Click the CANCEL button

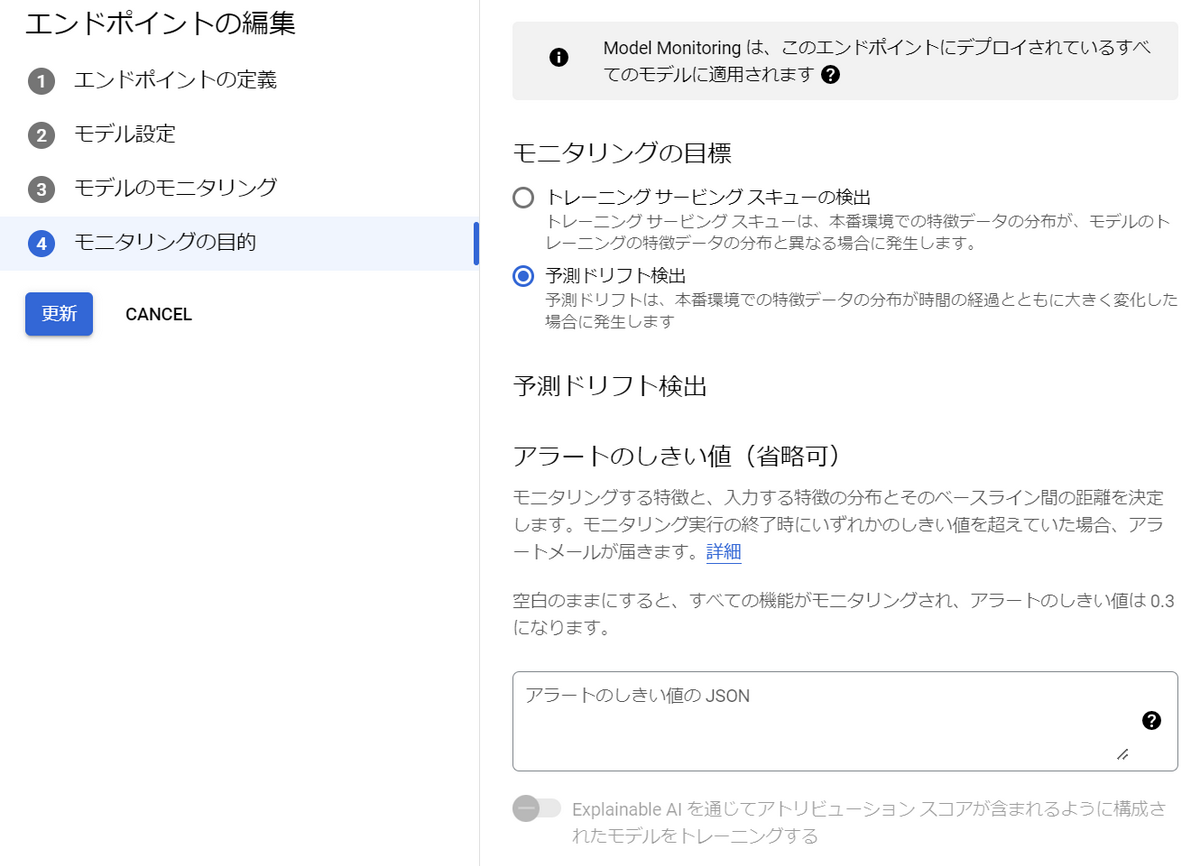point(159,314)
